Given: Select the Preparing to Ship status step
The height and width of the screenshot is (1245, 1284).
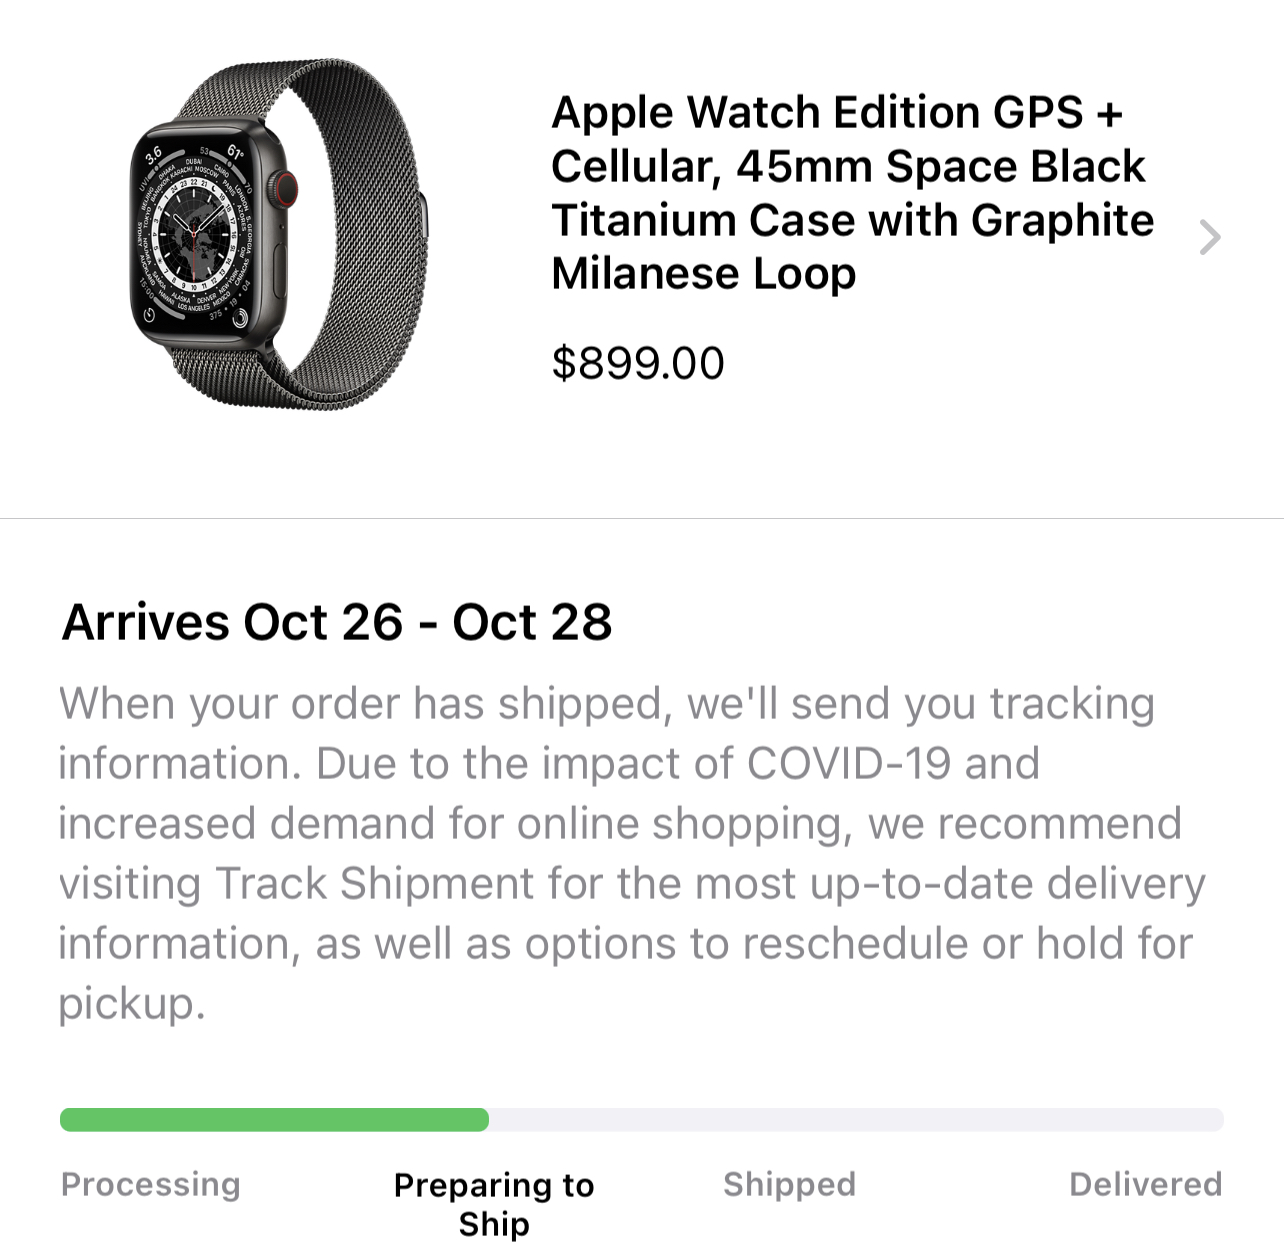Looking at the screenshot, I should pos(494,1204).
